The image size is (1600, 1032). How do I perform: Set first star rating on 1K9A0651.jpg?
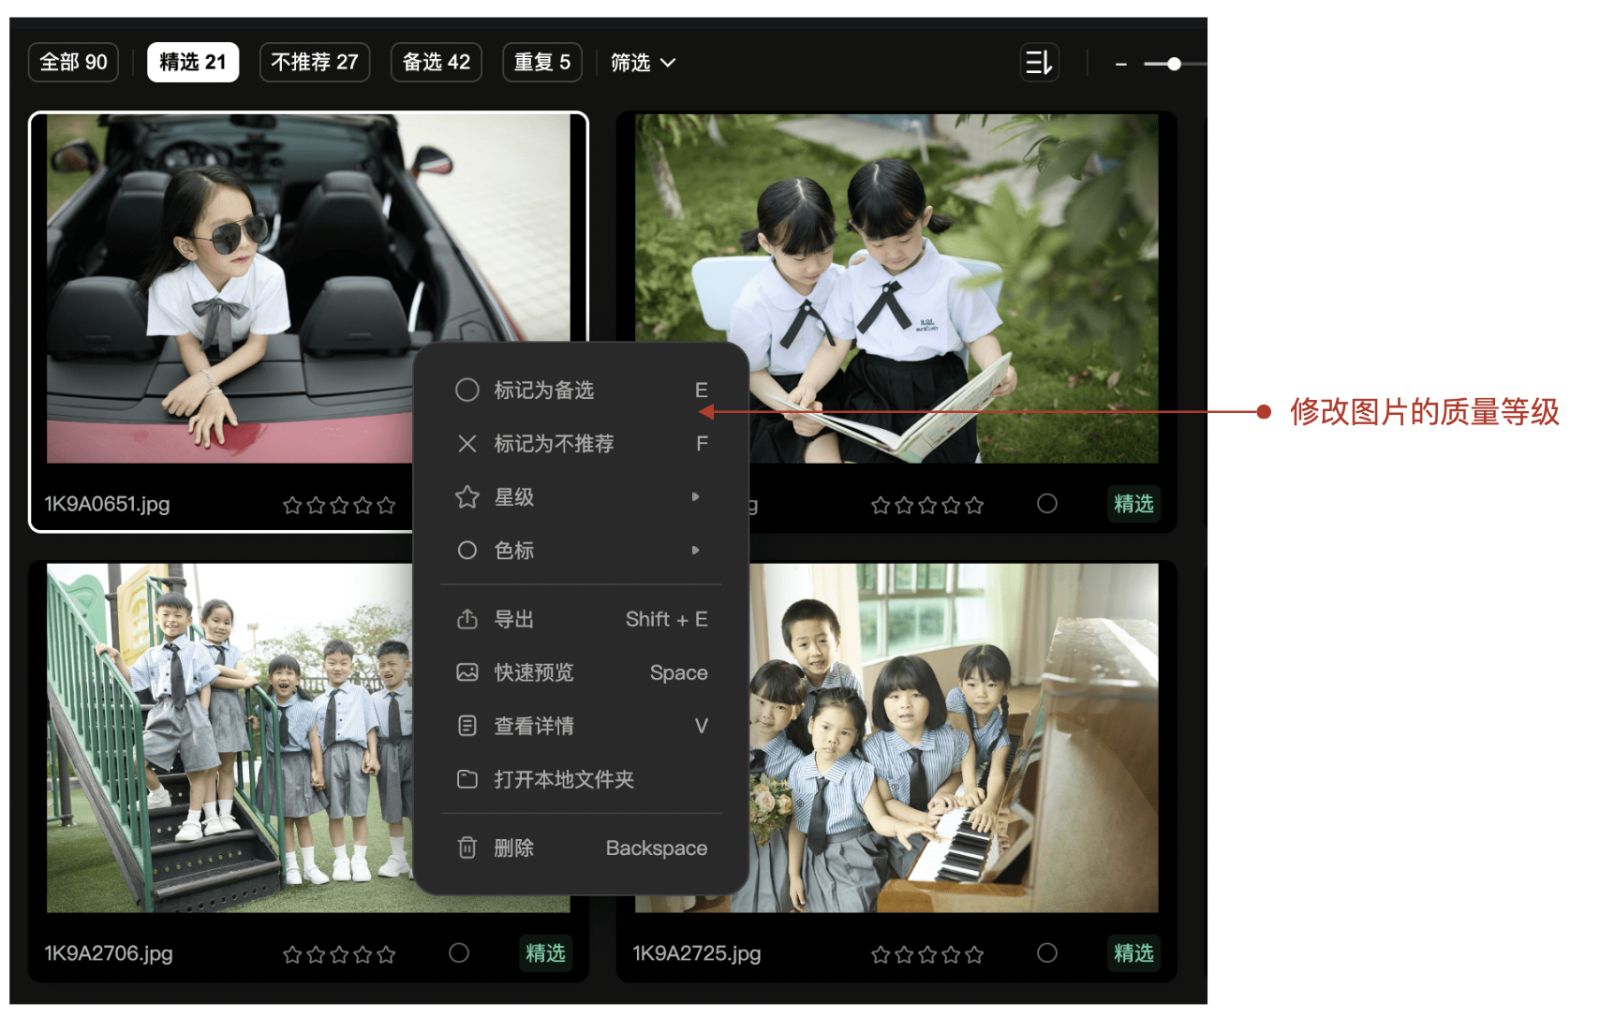[x=292, y=506]
